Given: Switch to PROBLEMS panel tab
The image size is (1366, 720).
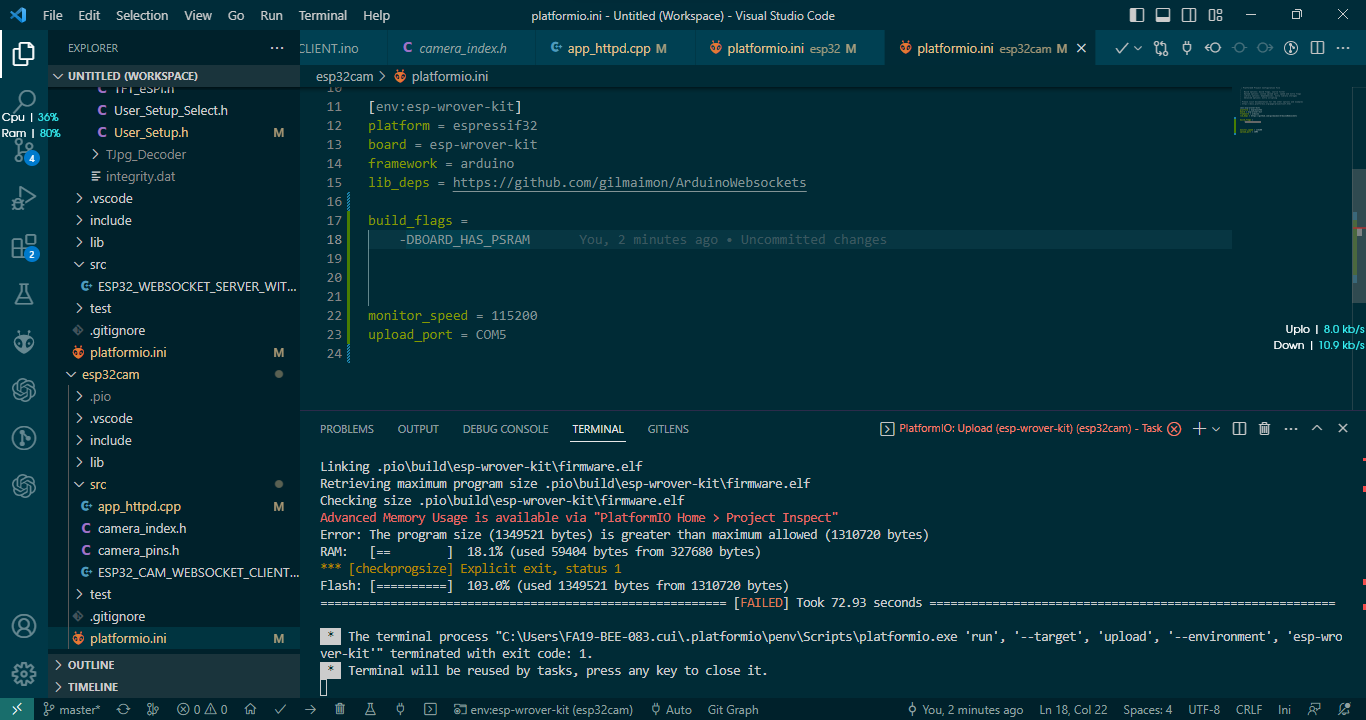Looking at the screenshot, I should click(347, 429).
